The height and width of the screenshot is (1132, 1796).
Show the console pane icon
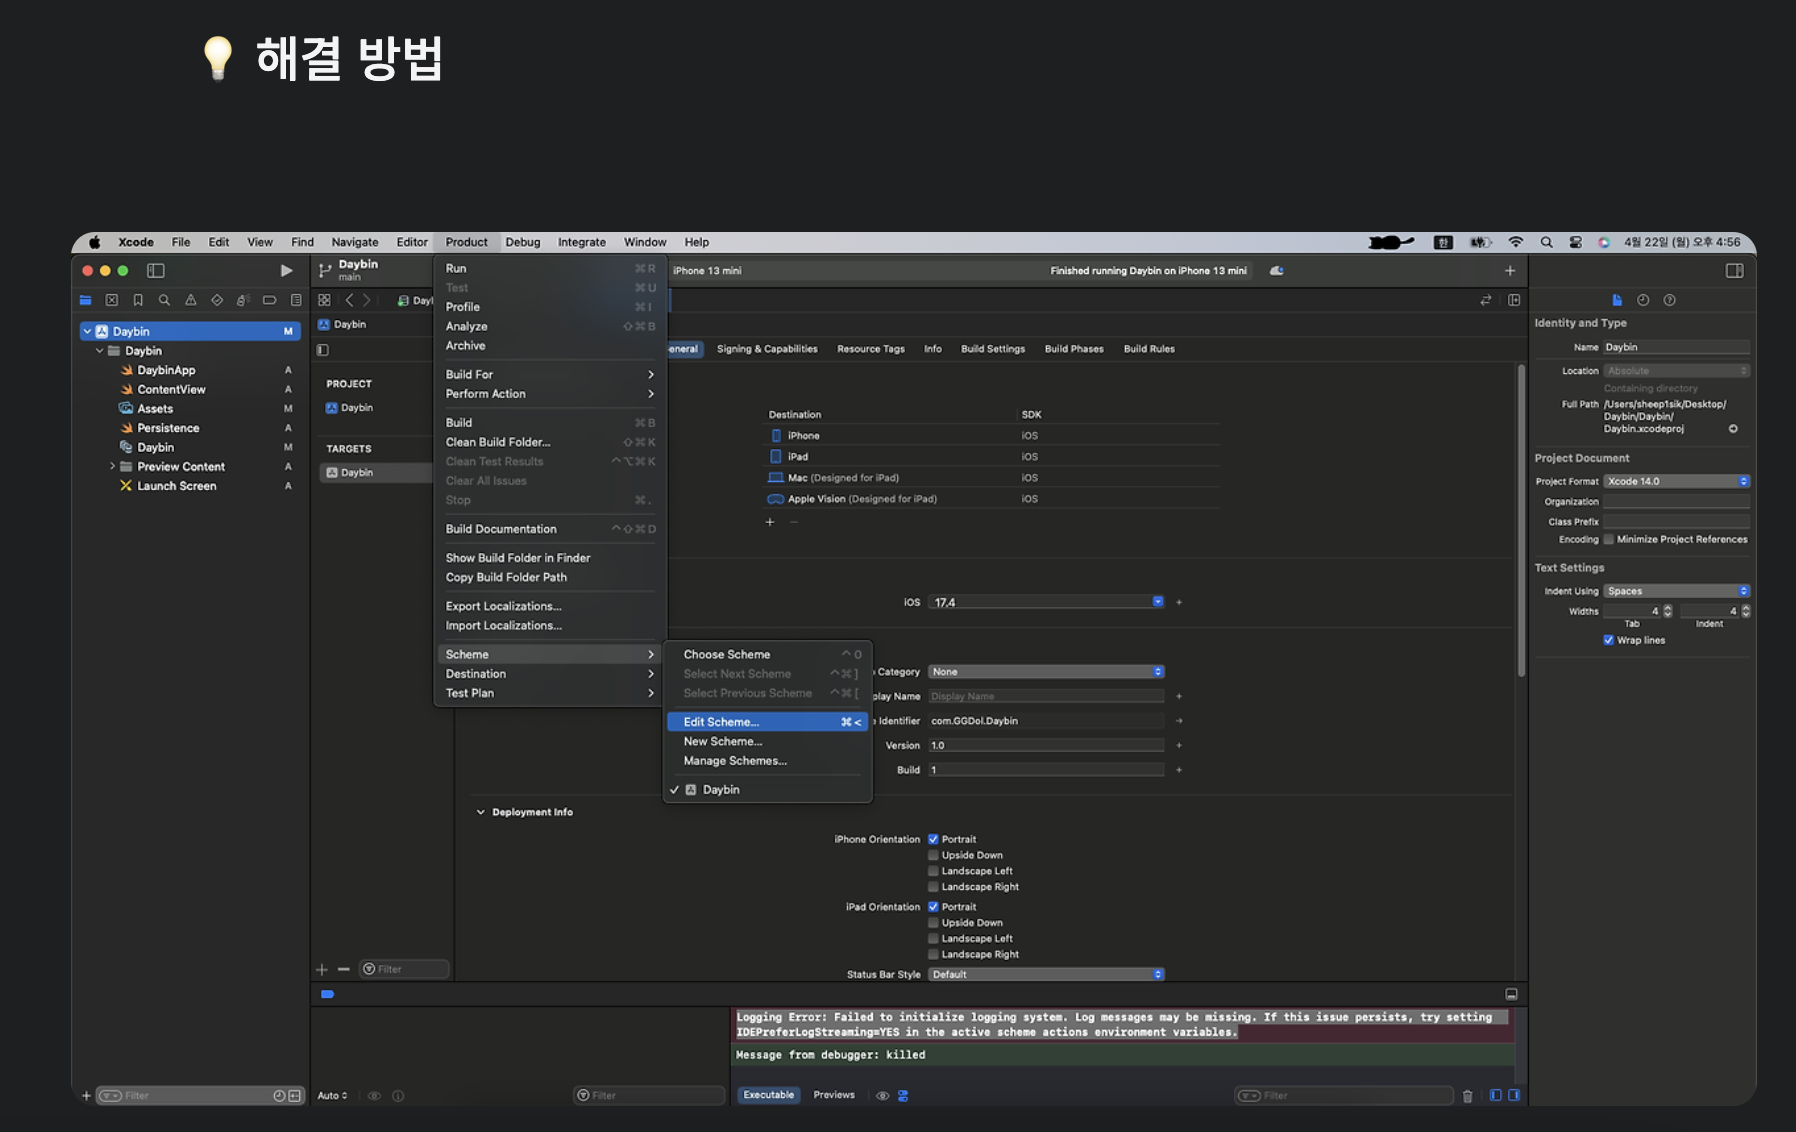pos(1514,1096)
